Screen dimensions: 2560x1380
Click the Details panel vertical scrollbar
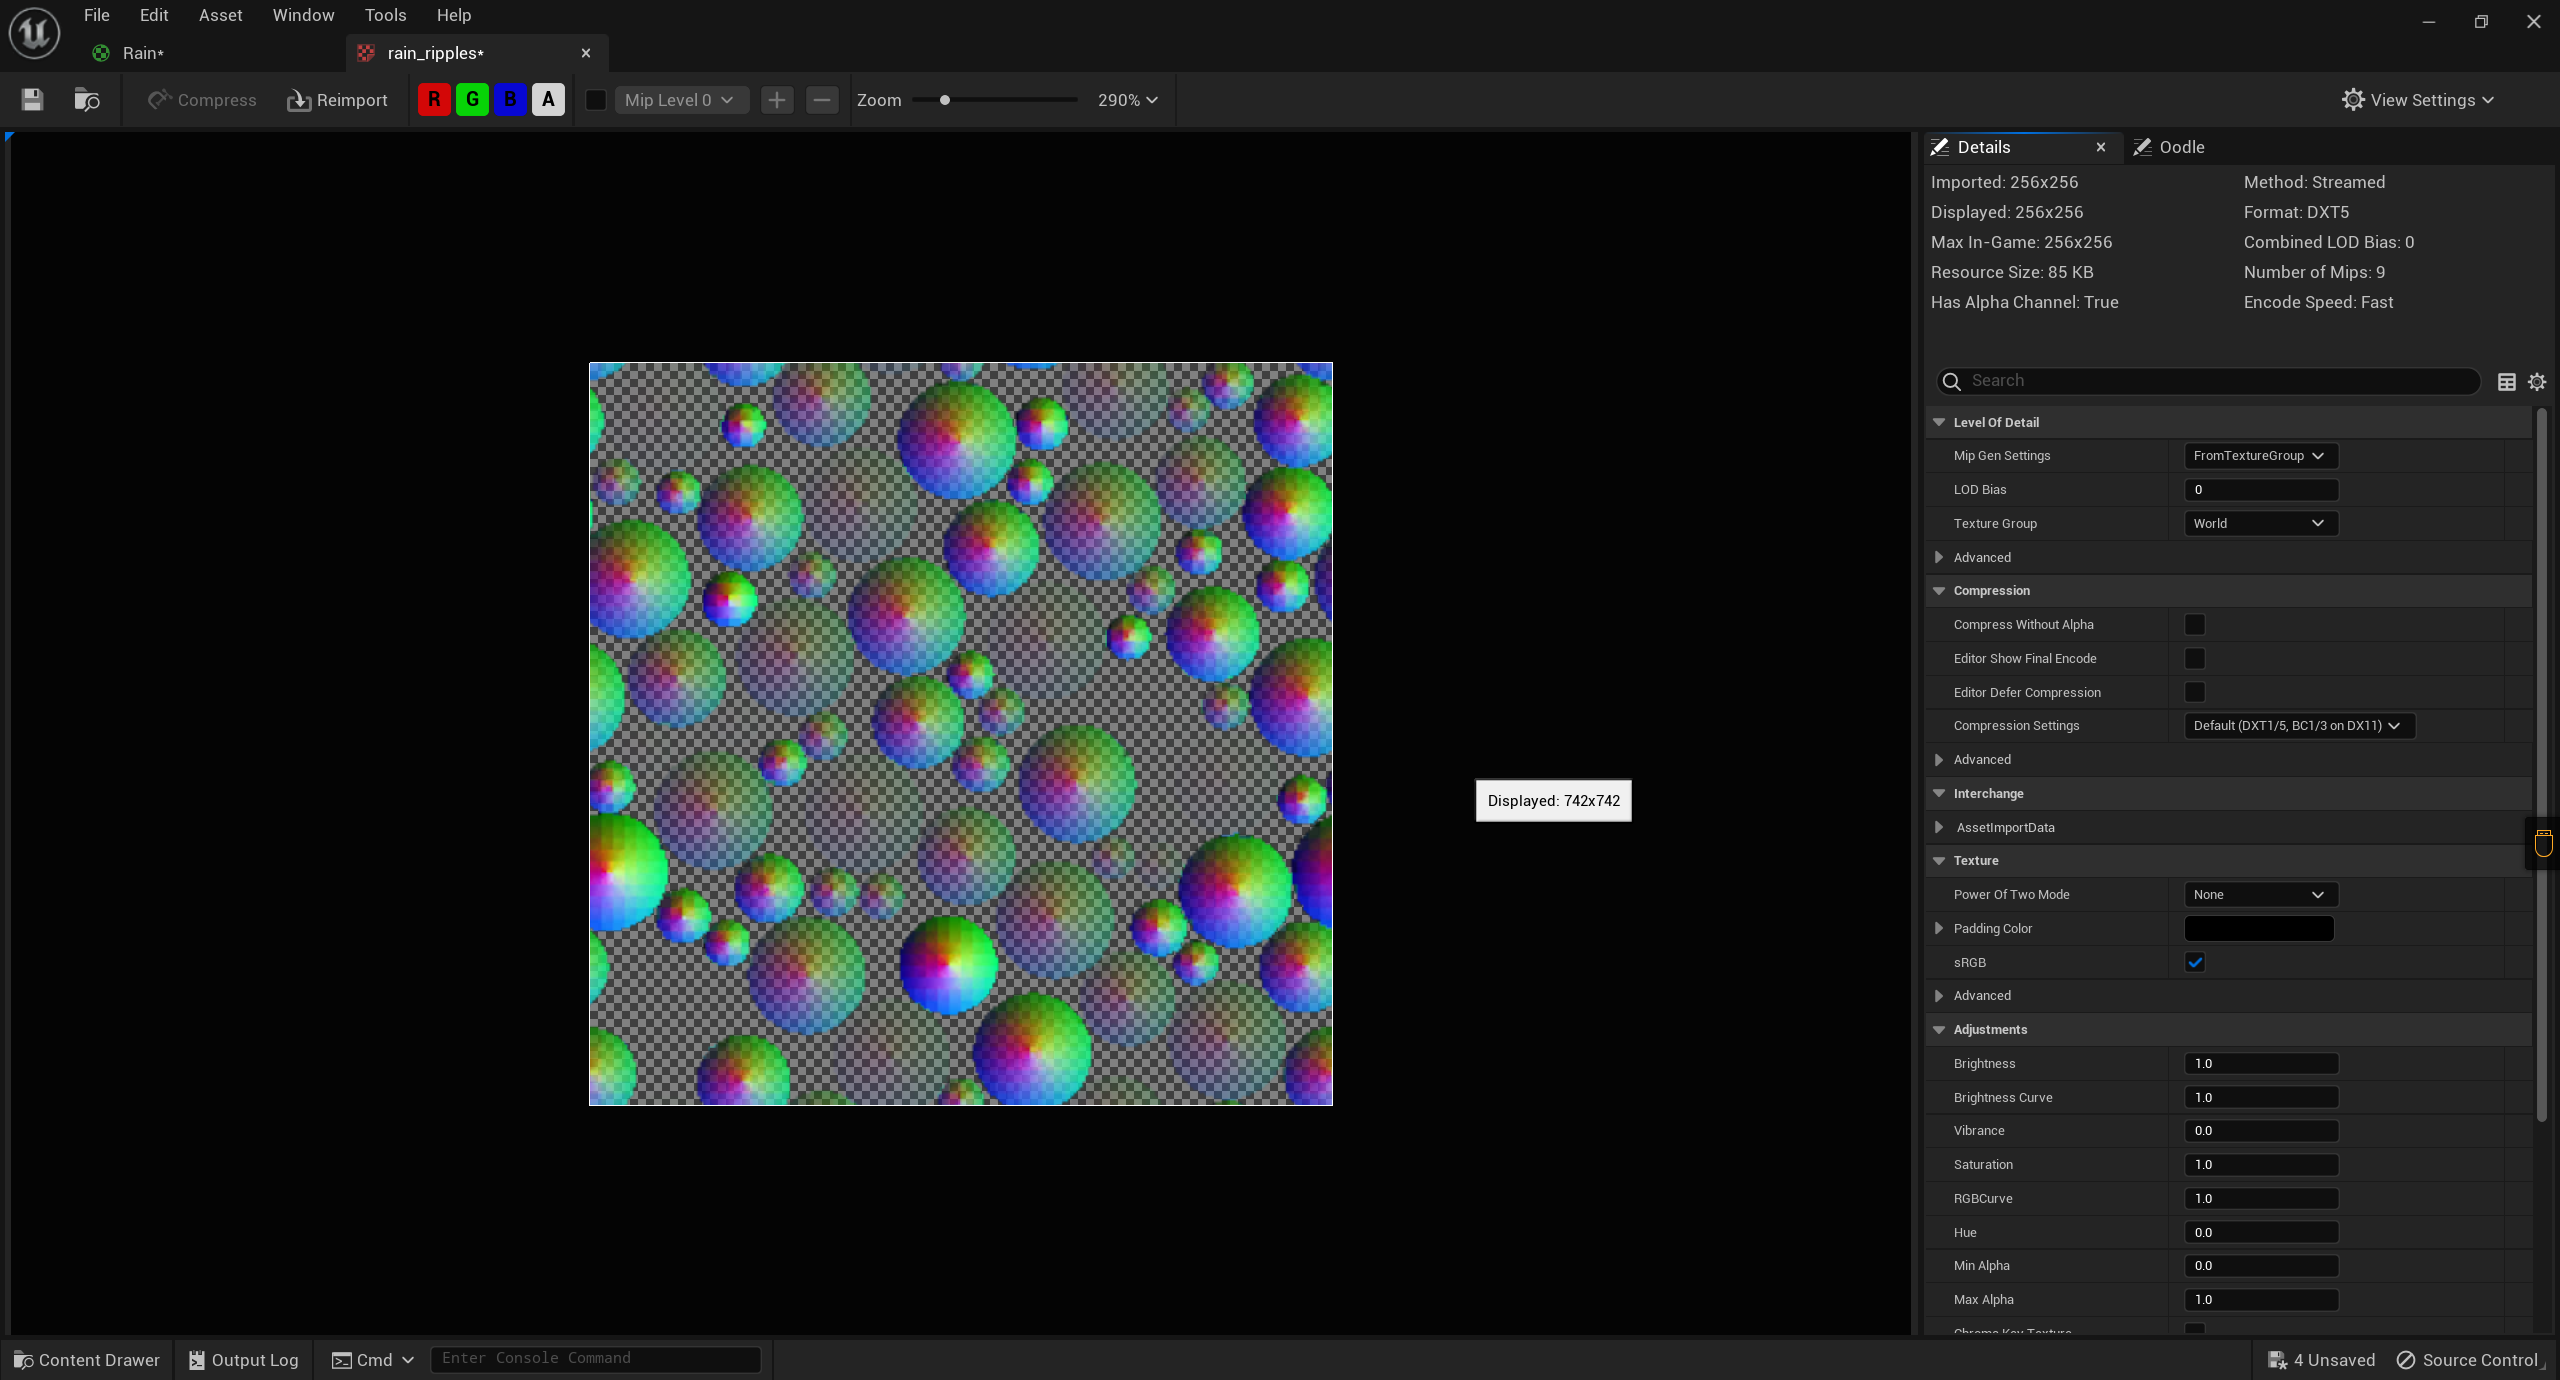(x=2542, y=765)
